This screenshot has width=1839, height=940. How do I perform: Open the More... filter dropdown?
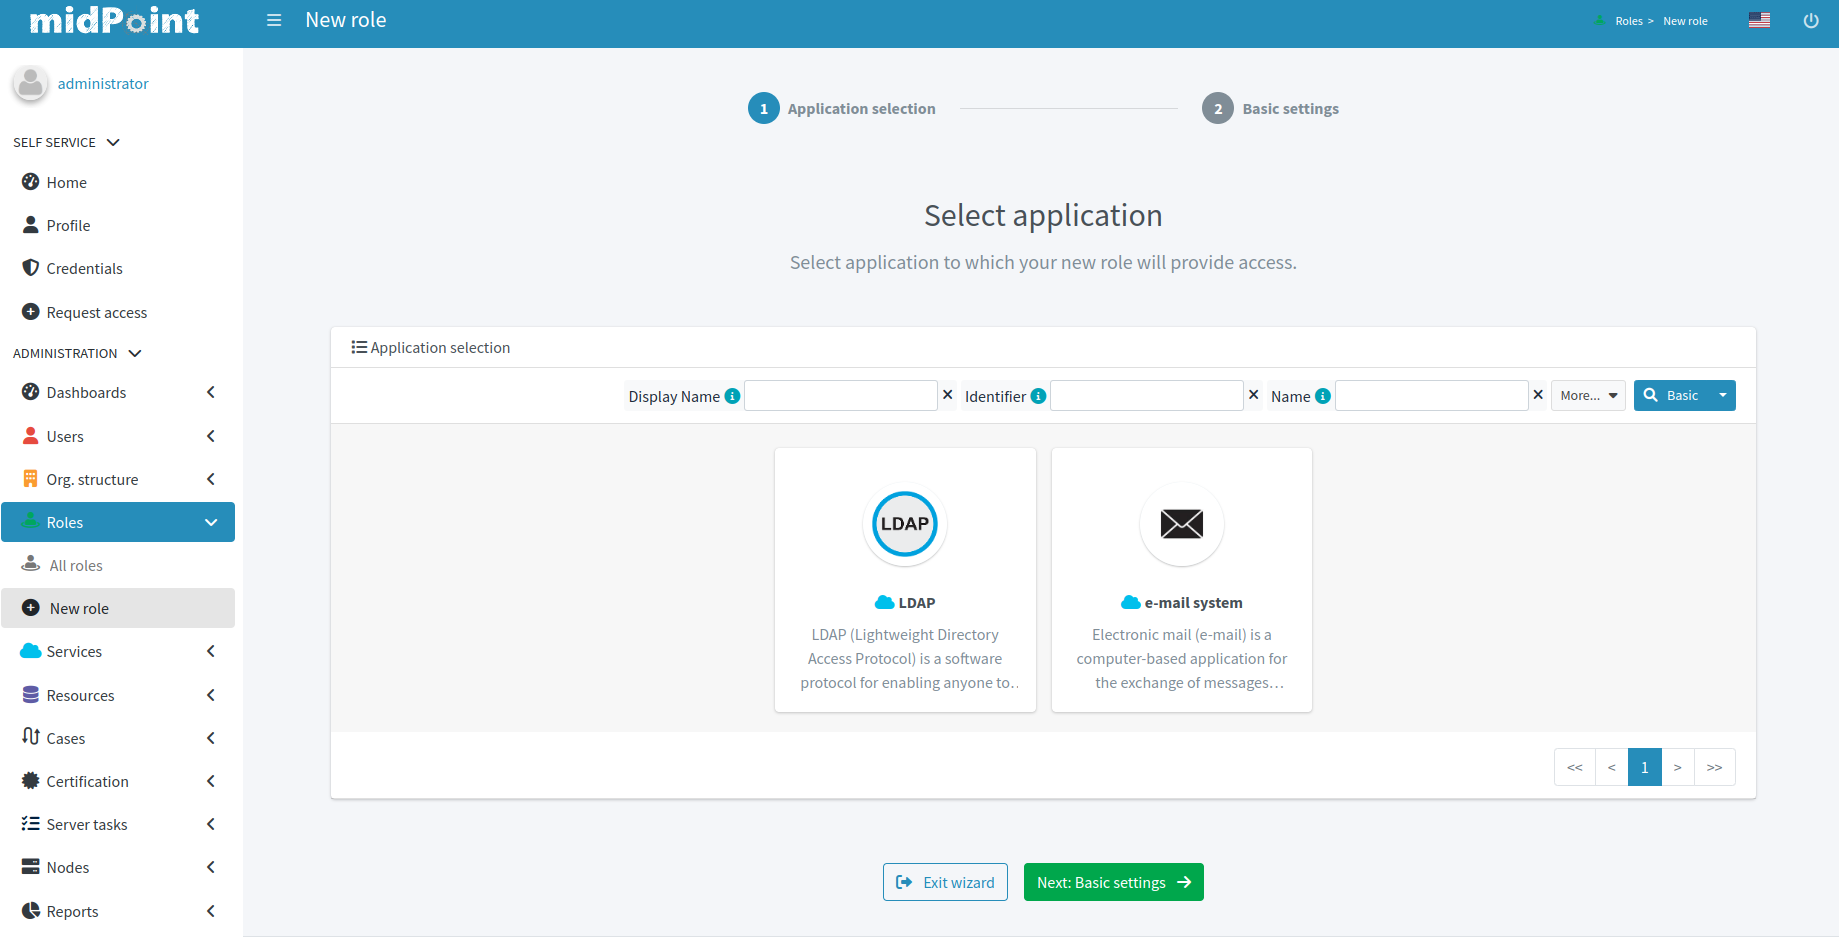click(1587, 395)
